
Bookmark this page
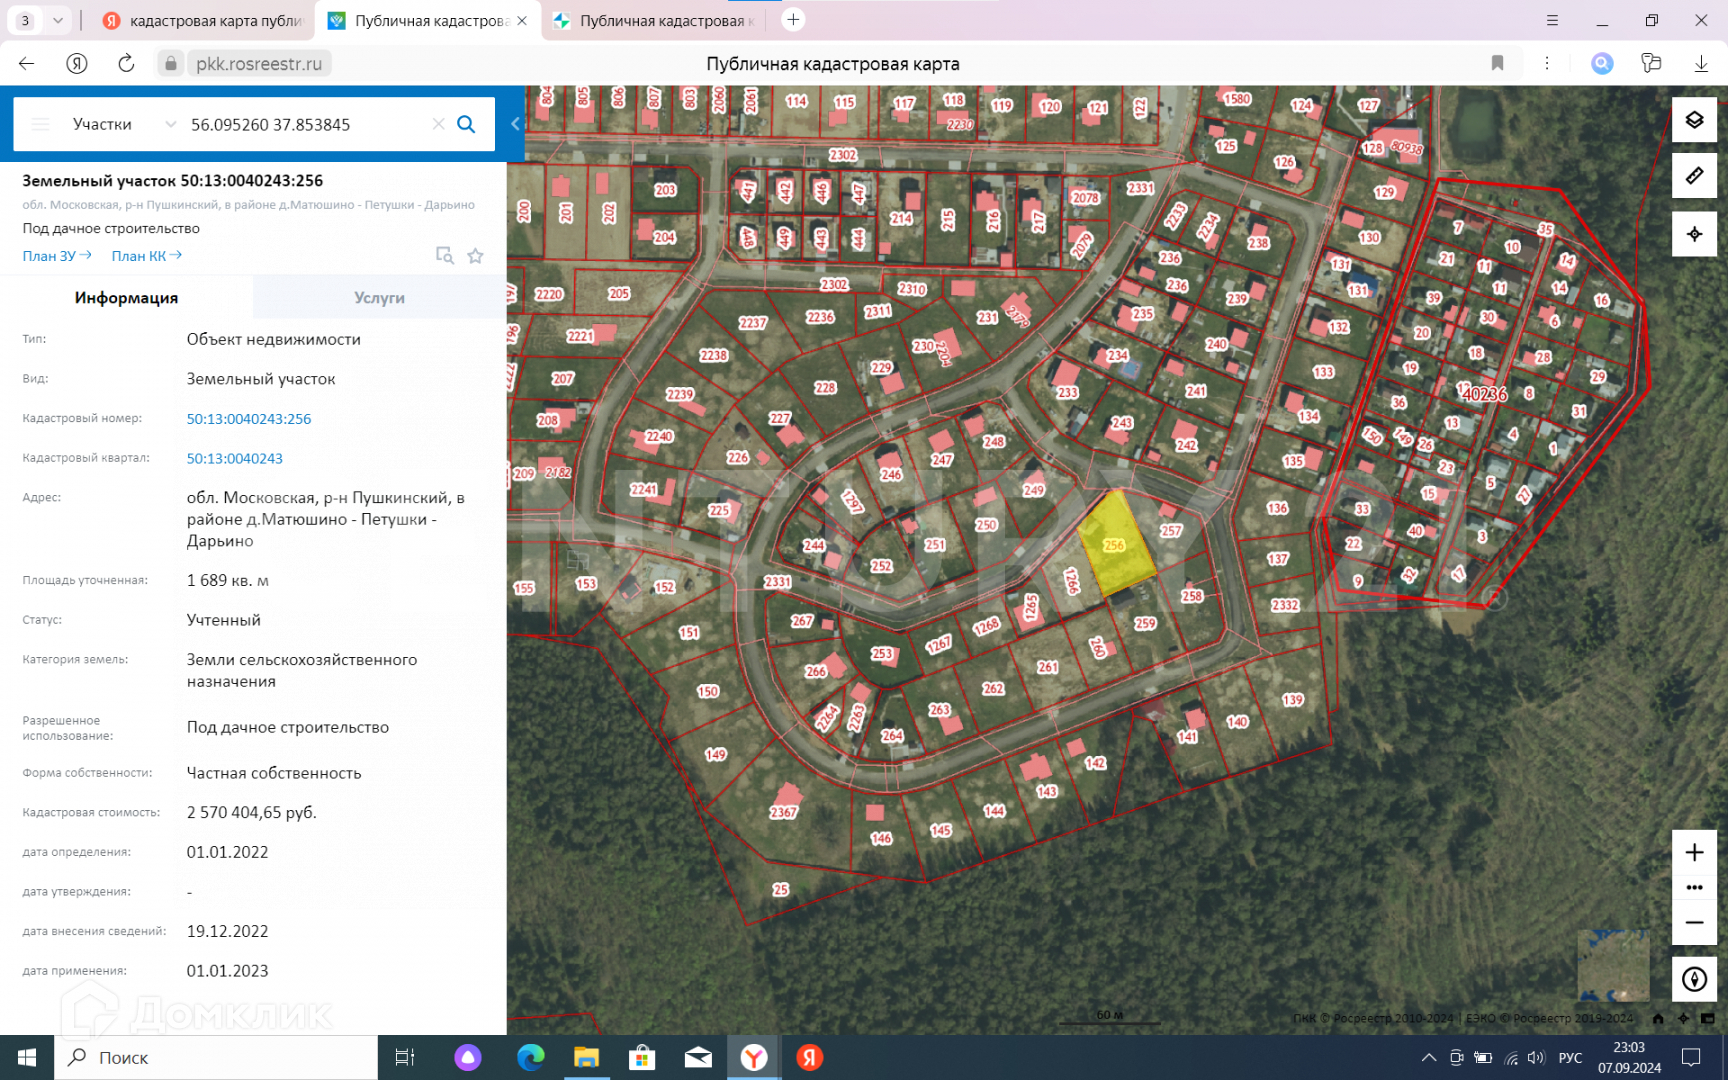point(1497,64)
